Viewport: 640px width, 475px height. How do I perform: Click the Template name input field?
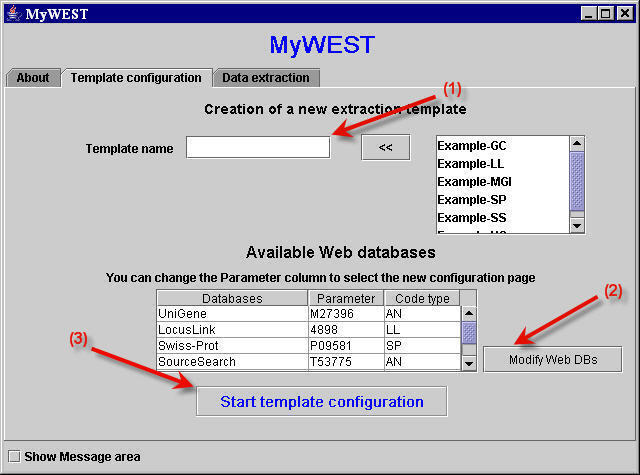coord(258,147)
